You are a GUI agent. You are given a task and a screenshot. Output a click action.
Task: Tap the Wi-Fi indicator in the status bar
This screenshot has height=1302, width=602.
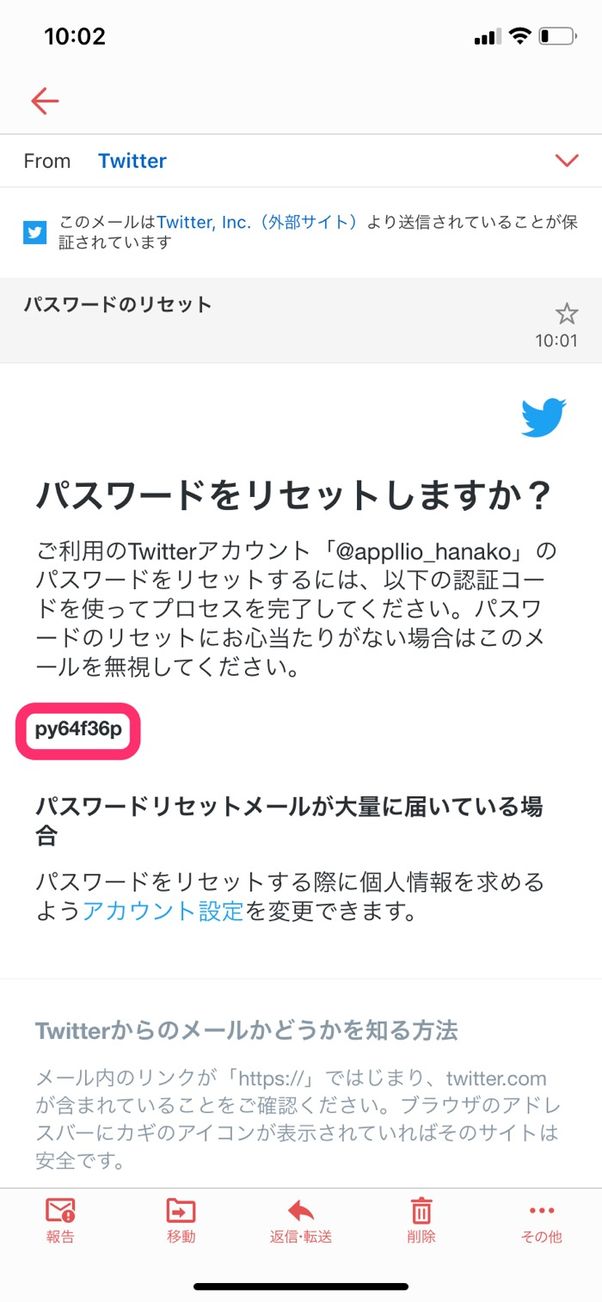519,36
